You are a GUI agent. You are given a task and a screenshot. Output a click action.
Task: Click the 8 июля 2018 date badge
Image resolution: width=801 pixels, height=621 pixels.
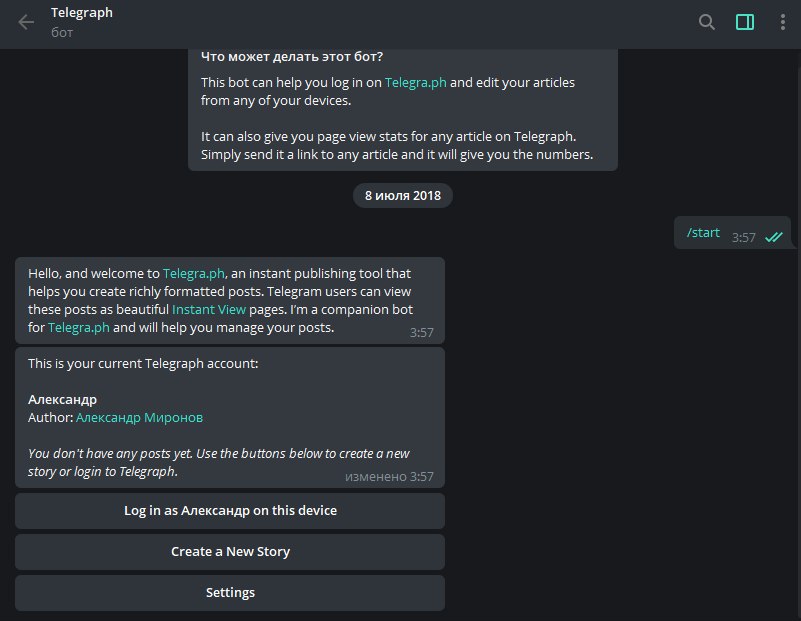[x=403, y=196]
